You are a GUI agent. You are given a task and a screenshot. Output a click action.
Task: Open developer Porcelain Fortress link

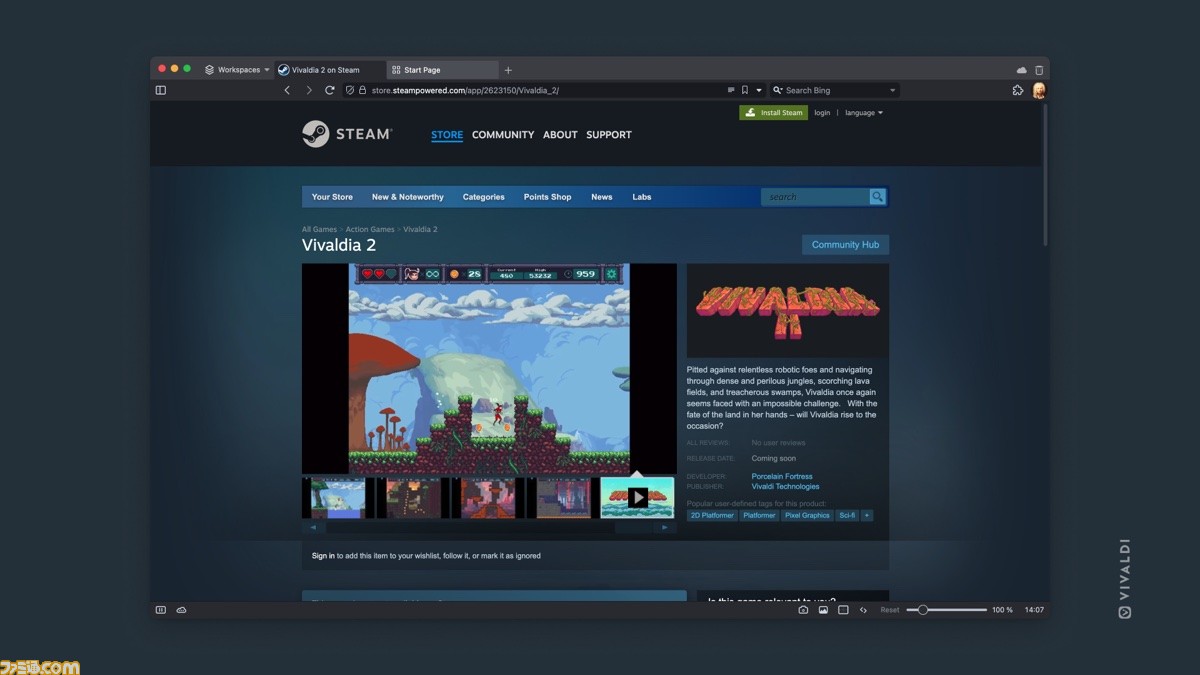[x=782, y=477]
